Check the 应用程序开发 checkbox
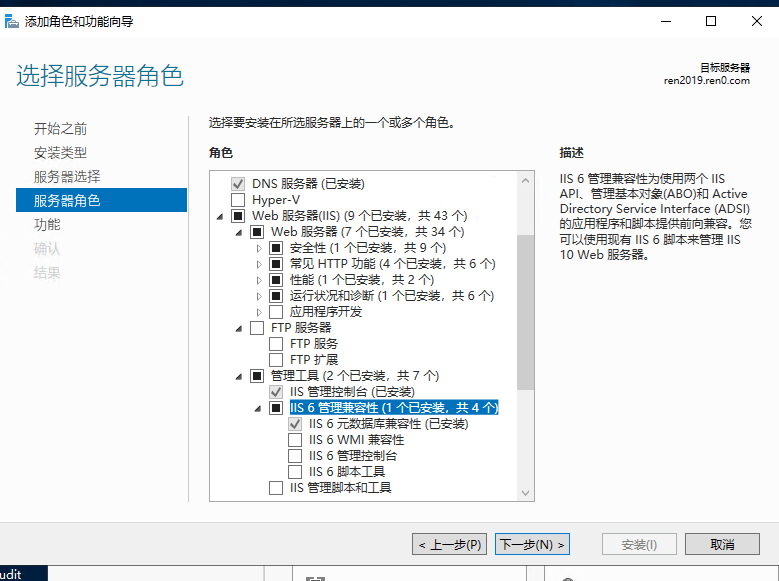This screenshot has width=779, height=581. tap(276, 312)
